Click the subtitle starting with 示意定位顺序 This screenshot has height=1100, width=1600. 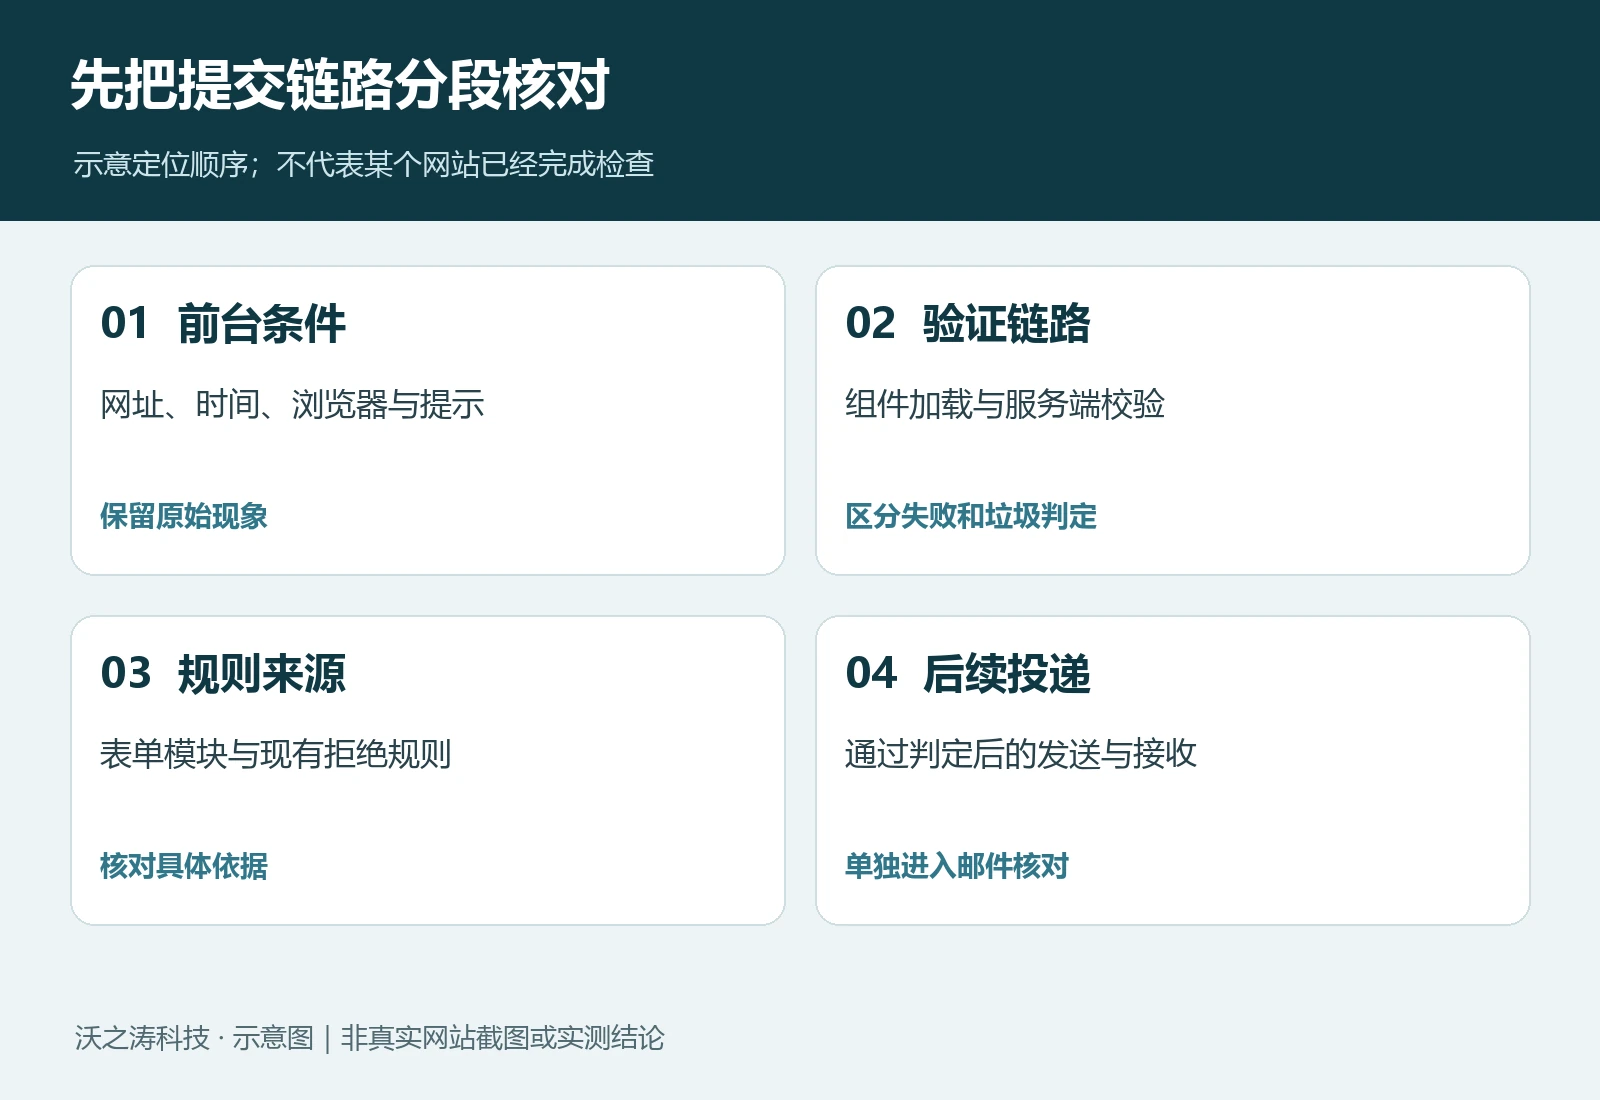[364, 164]
